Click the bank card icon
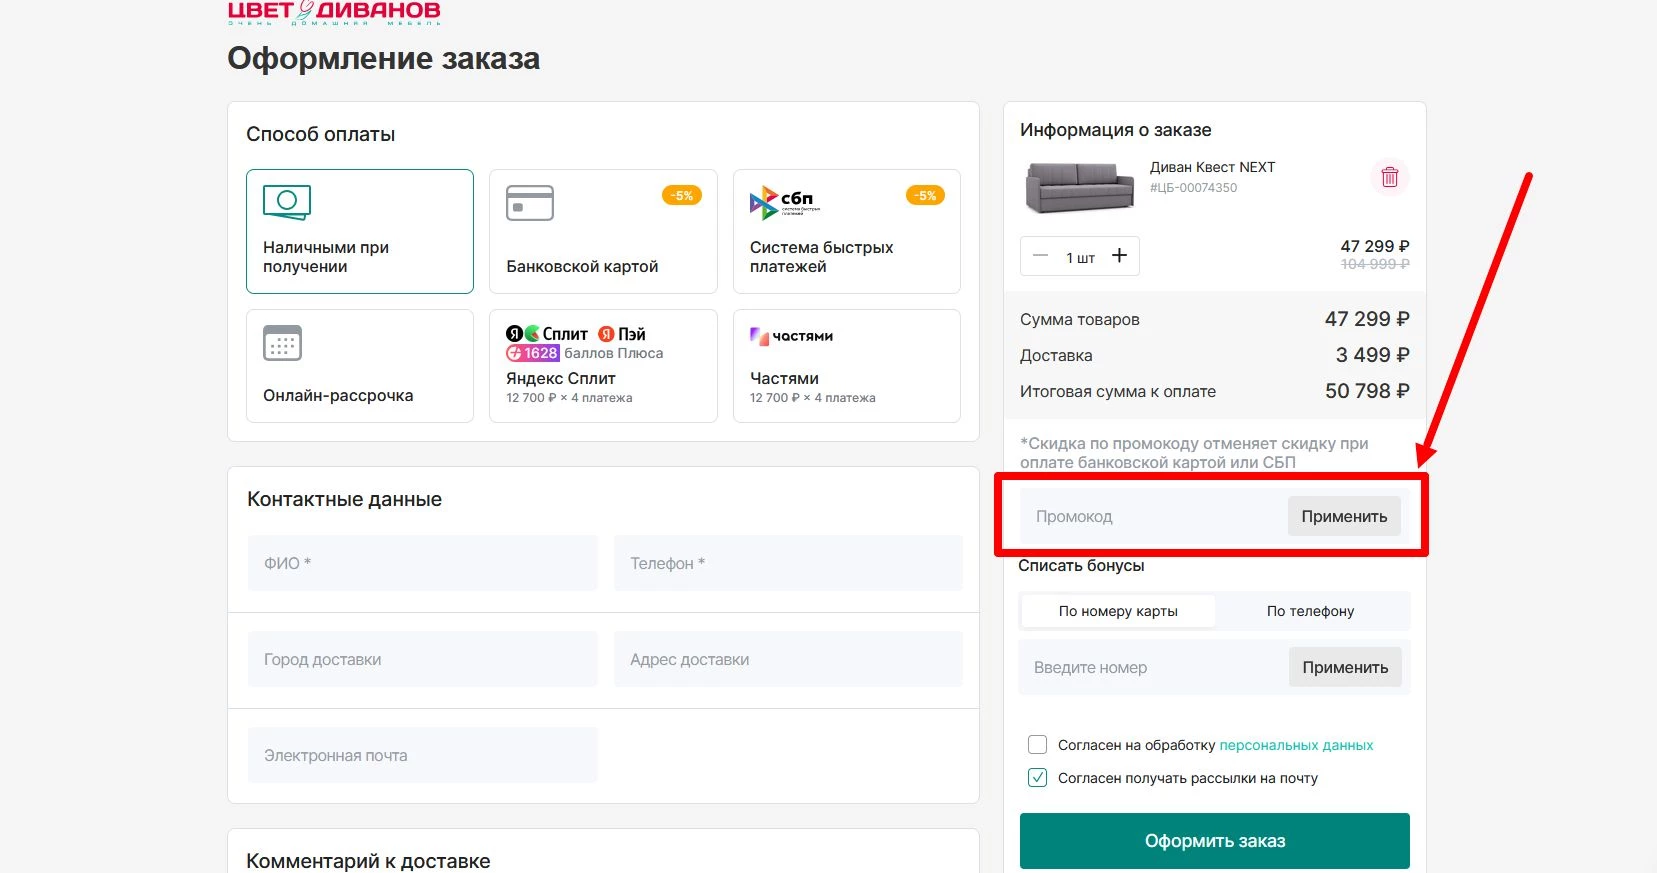Image resolution: width=1657 pixels, height=873 pixels. (530, 203)
